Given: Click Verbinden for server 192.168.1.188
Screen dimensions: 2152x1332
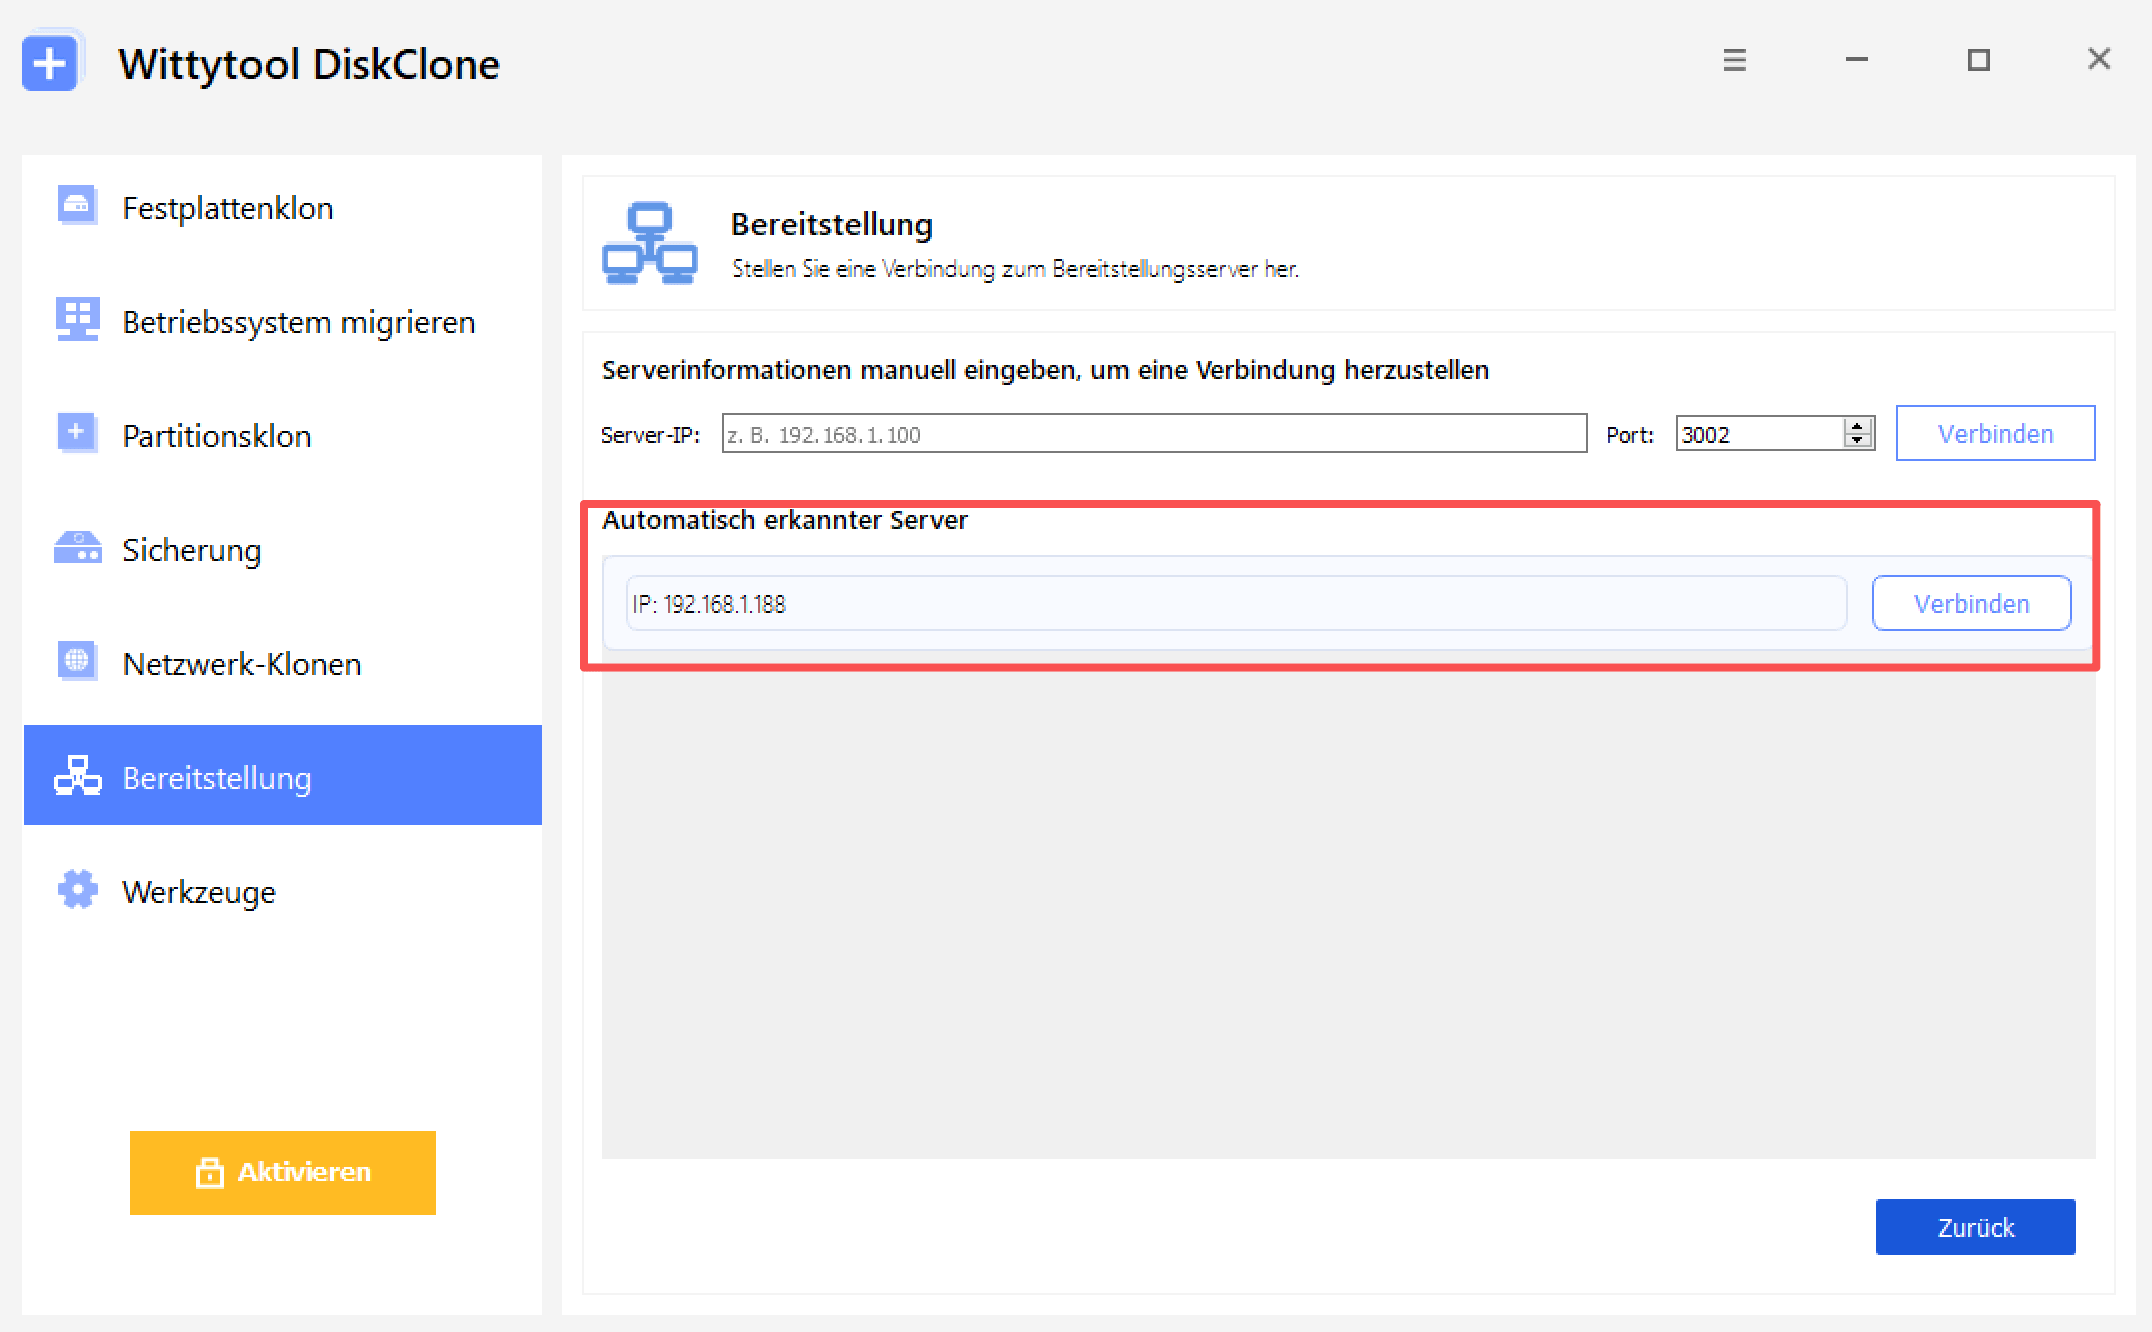Looking at the screenshot, I should (x=1971, y=603).
